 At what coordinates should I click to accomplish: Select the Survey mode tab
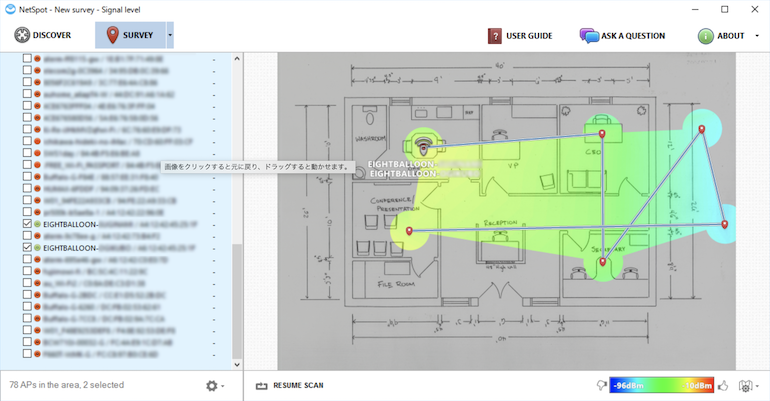coord(130,36)
